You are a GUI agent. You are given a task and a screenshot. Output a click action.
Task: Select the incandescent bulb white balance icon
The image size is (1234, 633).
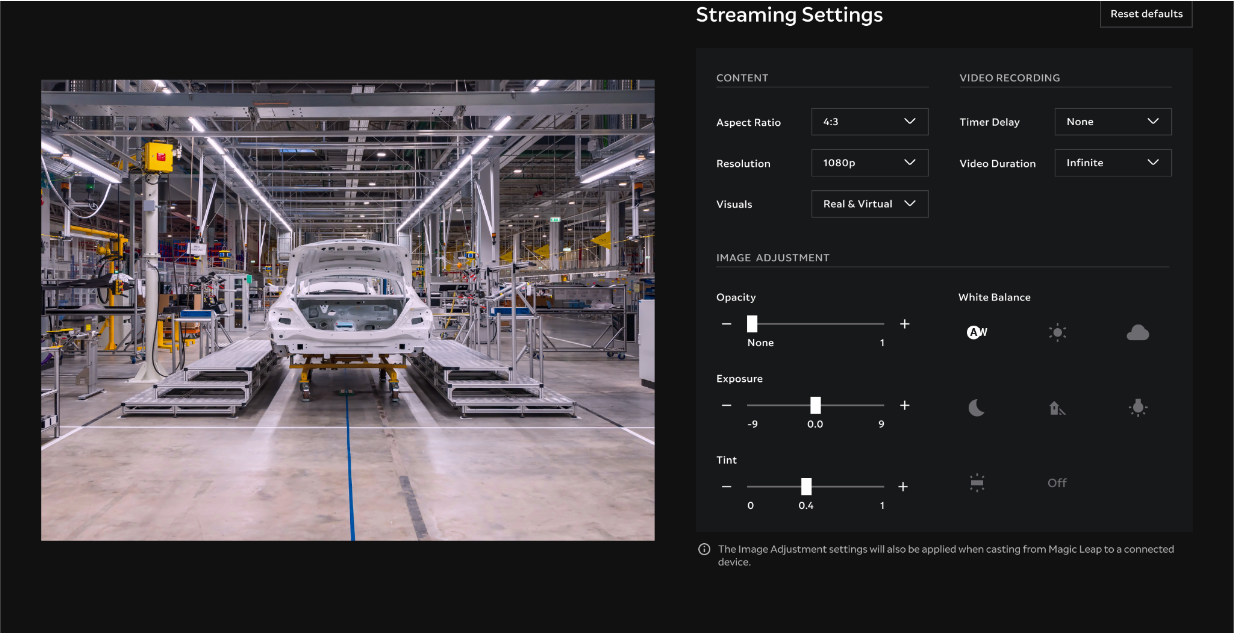click(1138, 407)
